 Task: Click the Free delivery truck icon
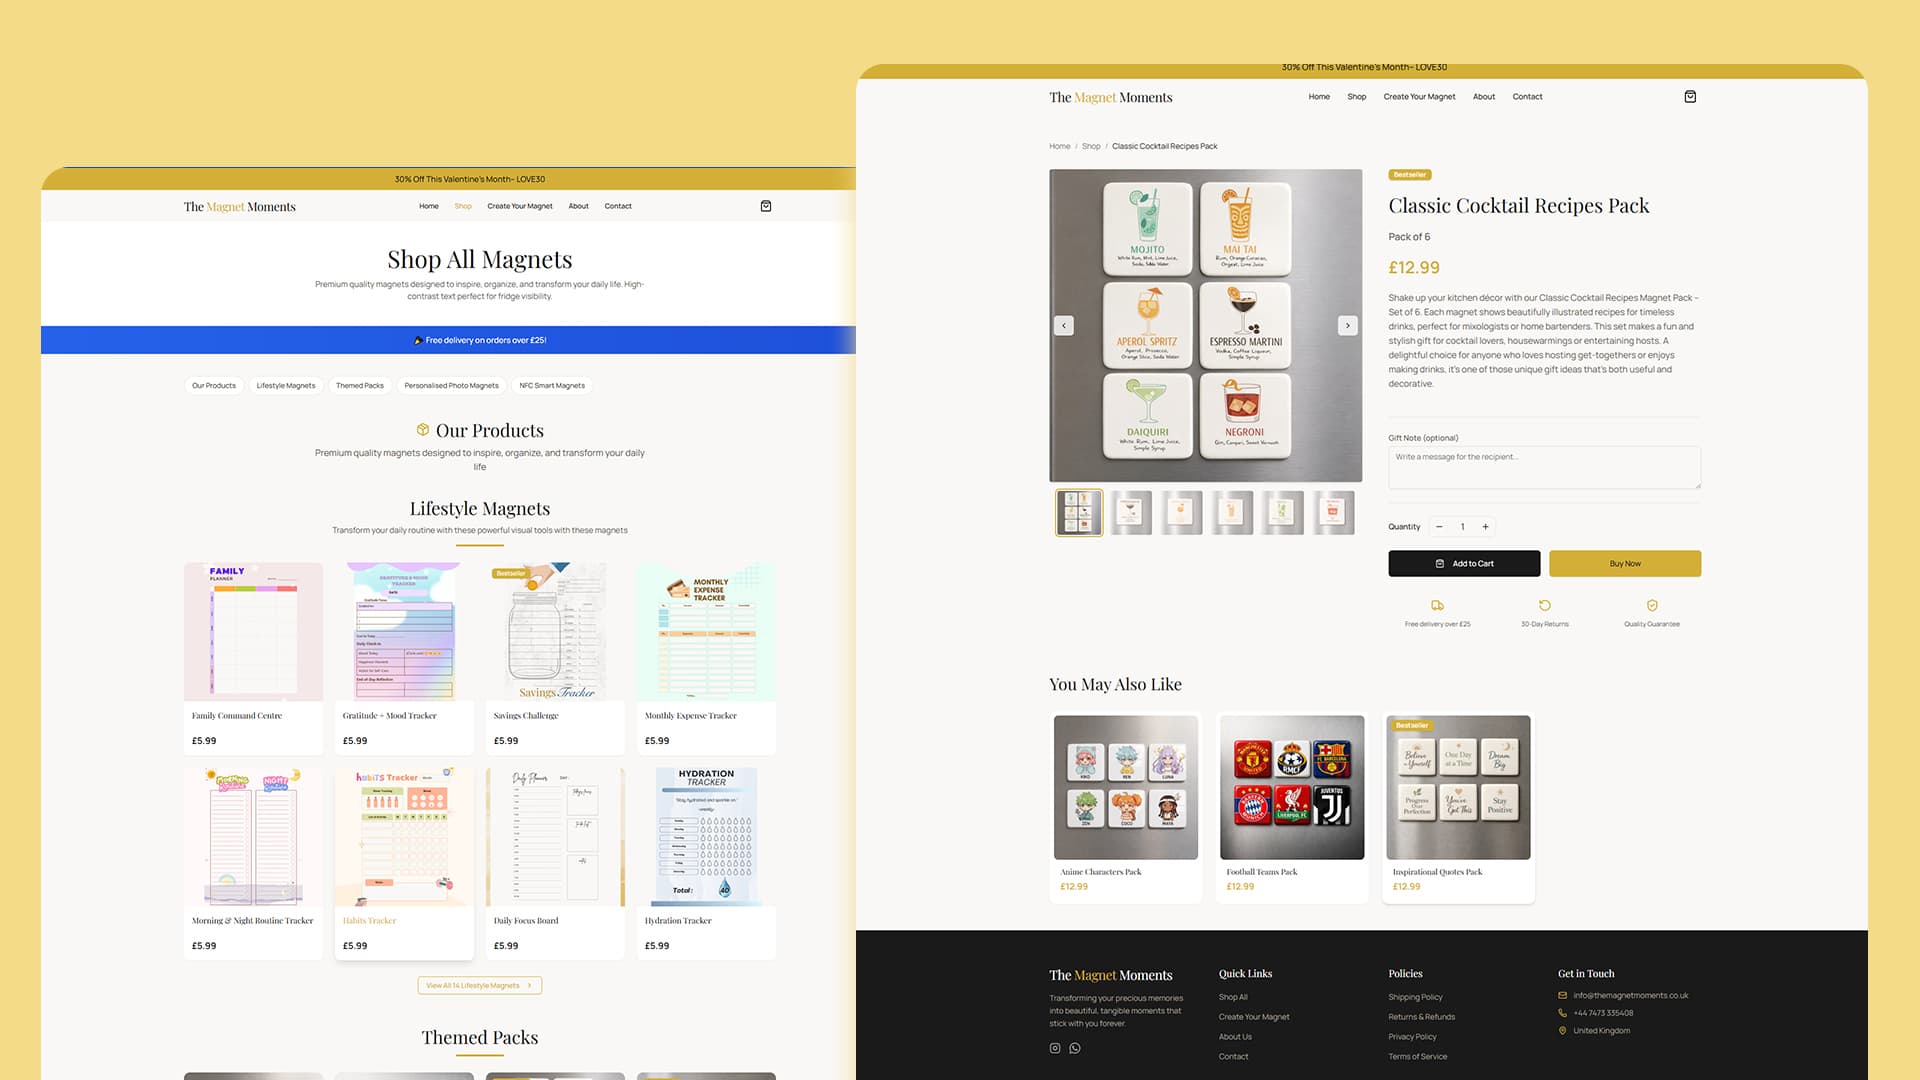[x=1437, y=605]
